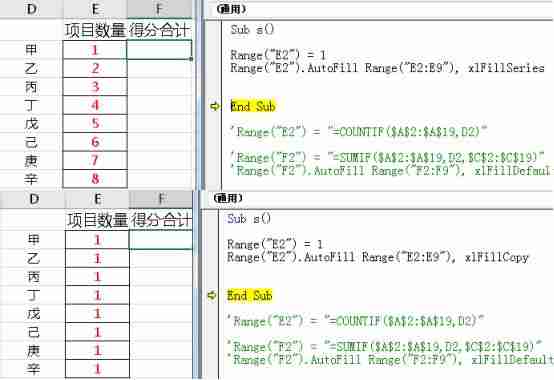Click the 得分合计 header cell in bottom spreadsheet
The width and height of the screenshot is (554, 380).
[161, 220]
